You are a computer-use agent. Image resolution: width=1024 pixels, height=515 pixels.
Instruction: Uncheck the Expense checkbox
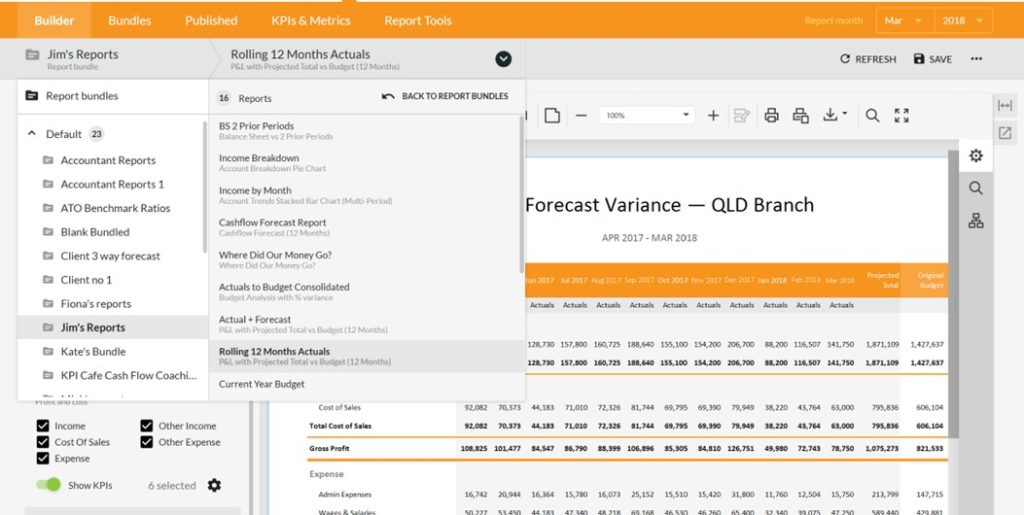43,458
